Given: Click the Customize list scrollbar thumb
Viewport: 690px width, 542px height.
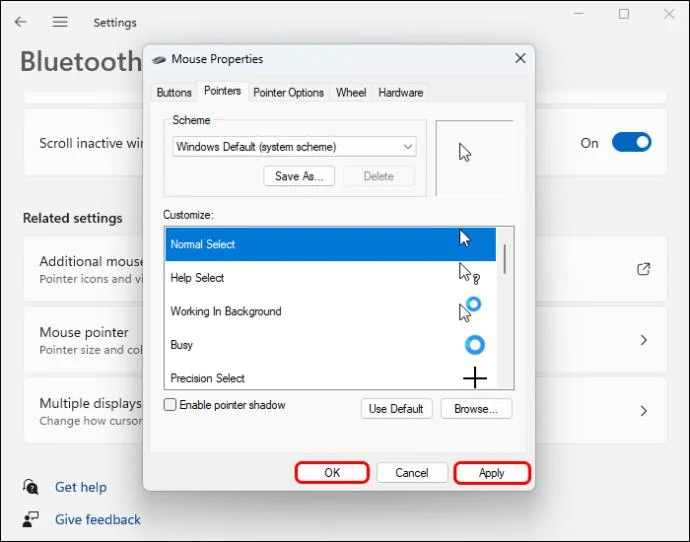Looking at the screenshot, I should (504, 259).
